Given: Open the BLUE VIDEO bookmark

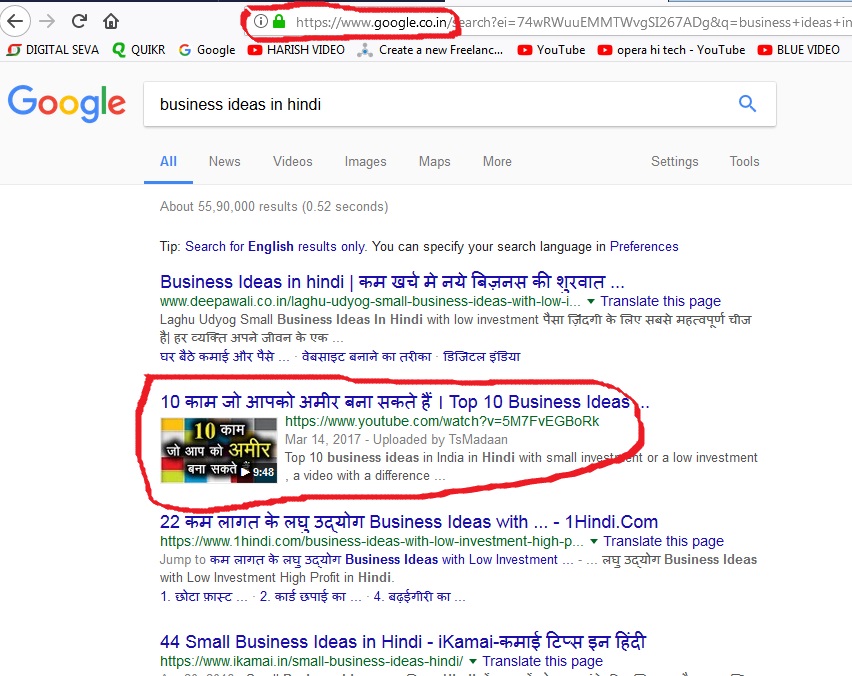Looking at the screenshot, I should pos(799,50).
